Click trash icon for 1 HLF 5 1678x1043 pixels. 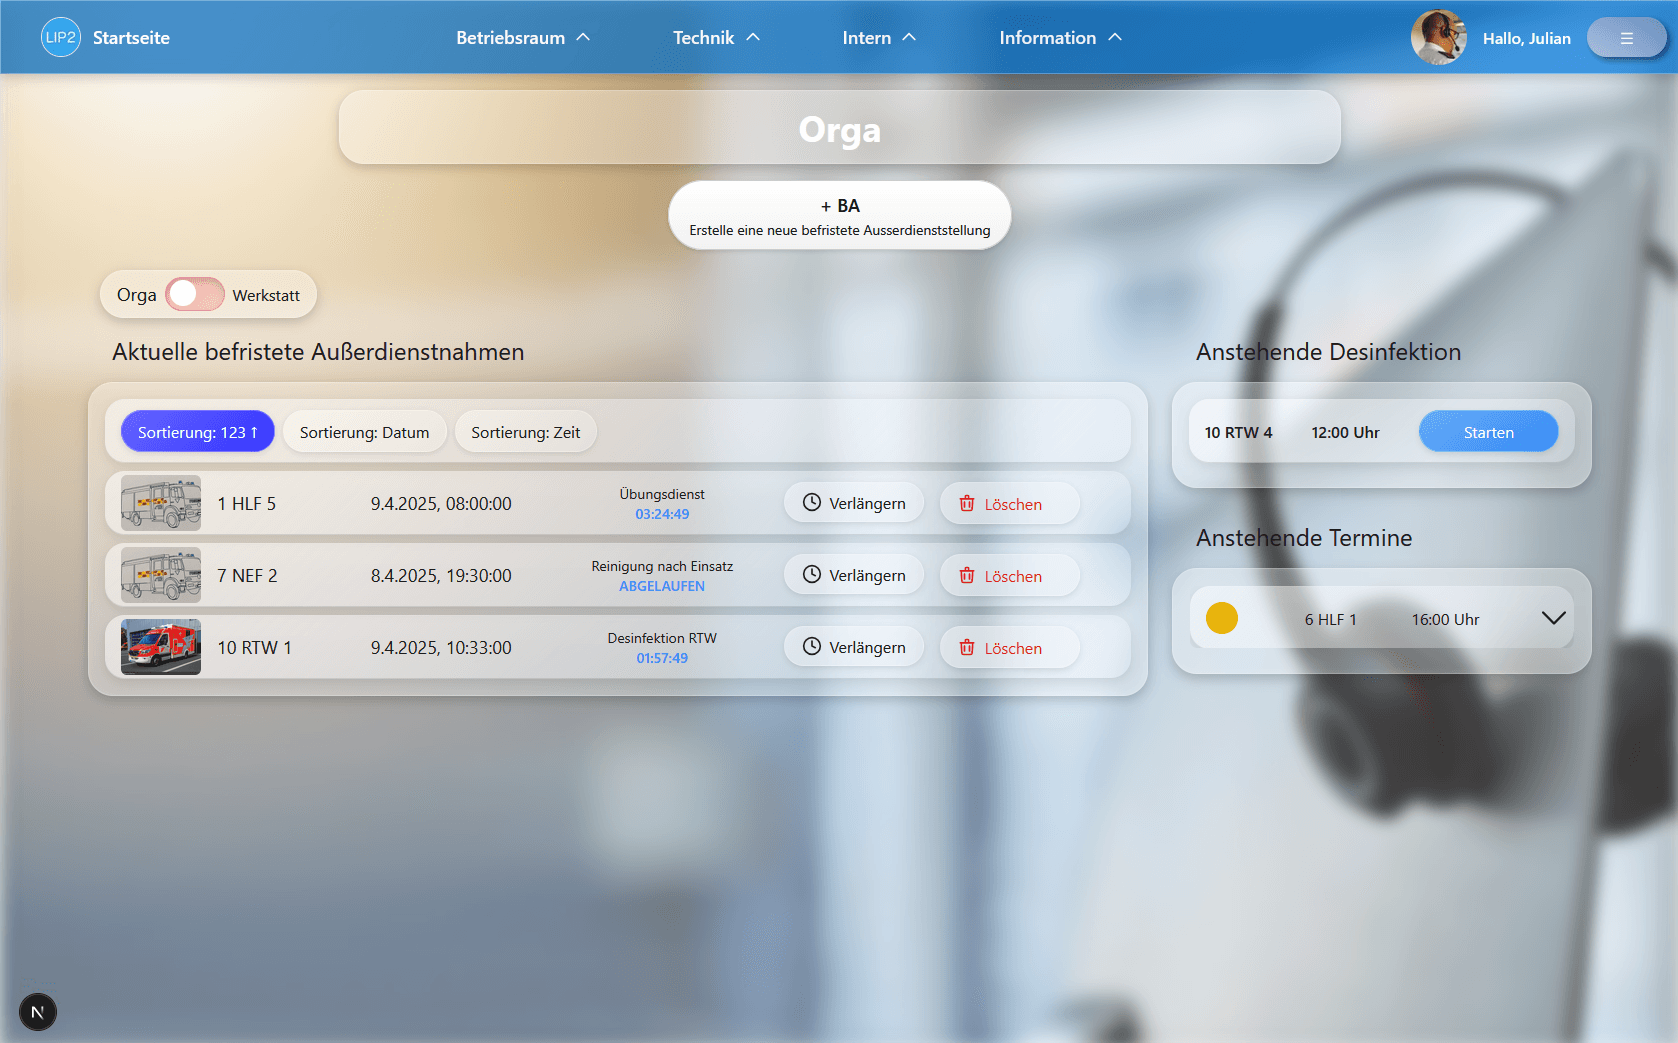[967, 504]
